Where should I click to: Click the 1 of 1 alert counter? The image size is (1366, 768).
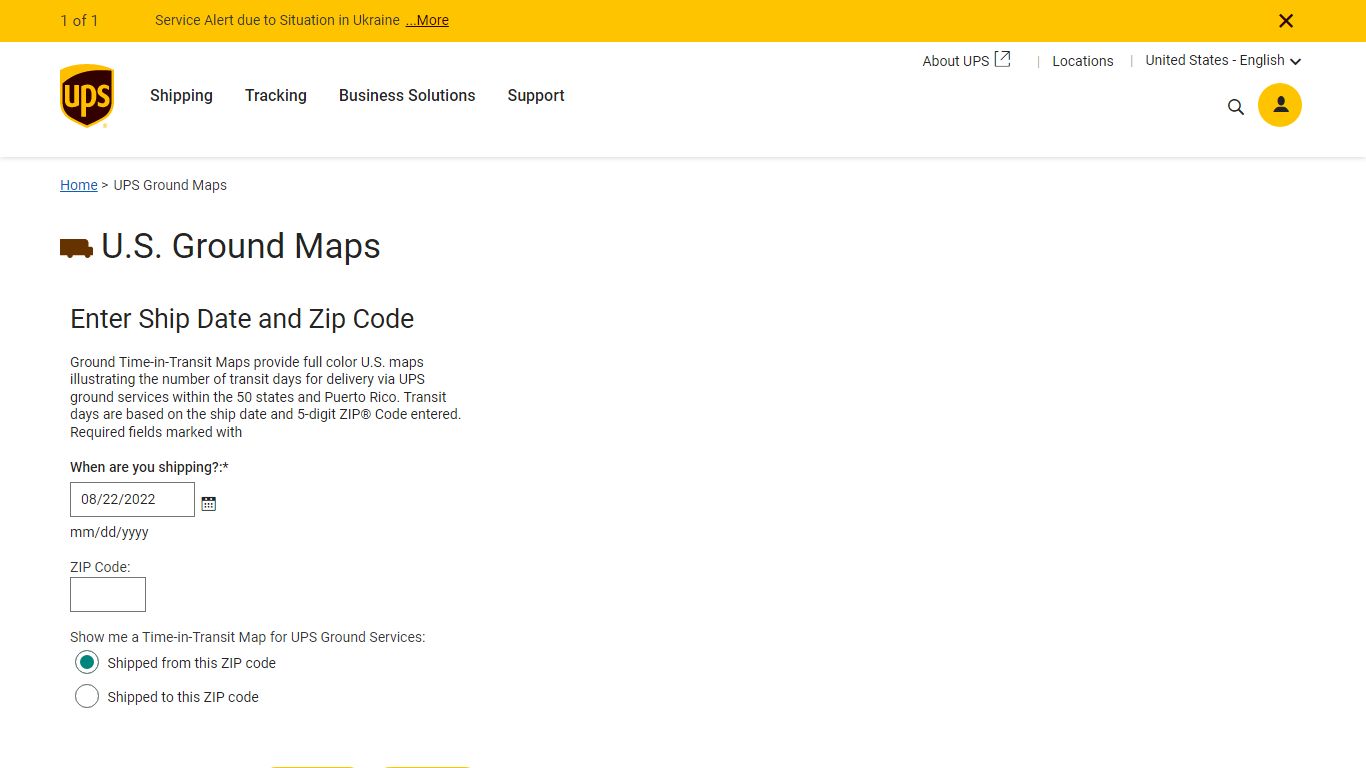click(x=79, y=20)
